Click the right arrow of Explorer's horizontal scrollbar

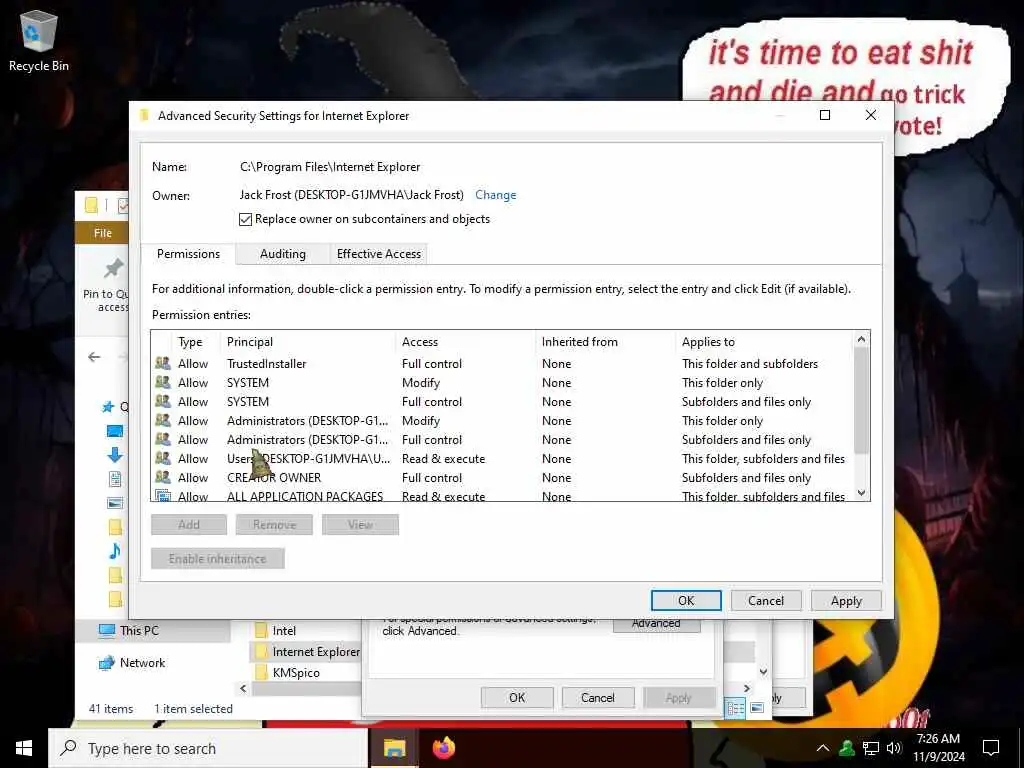[747, 688]
